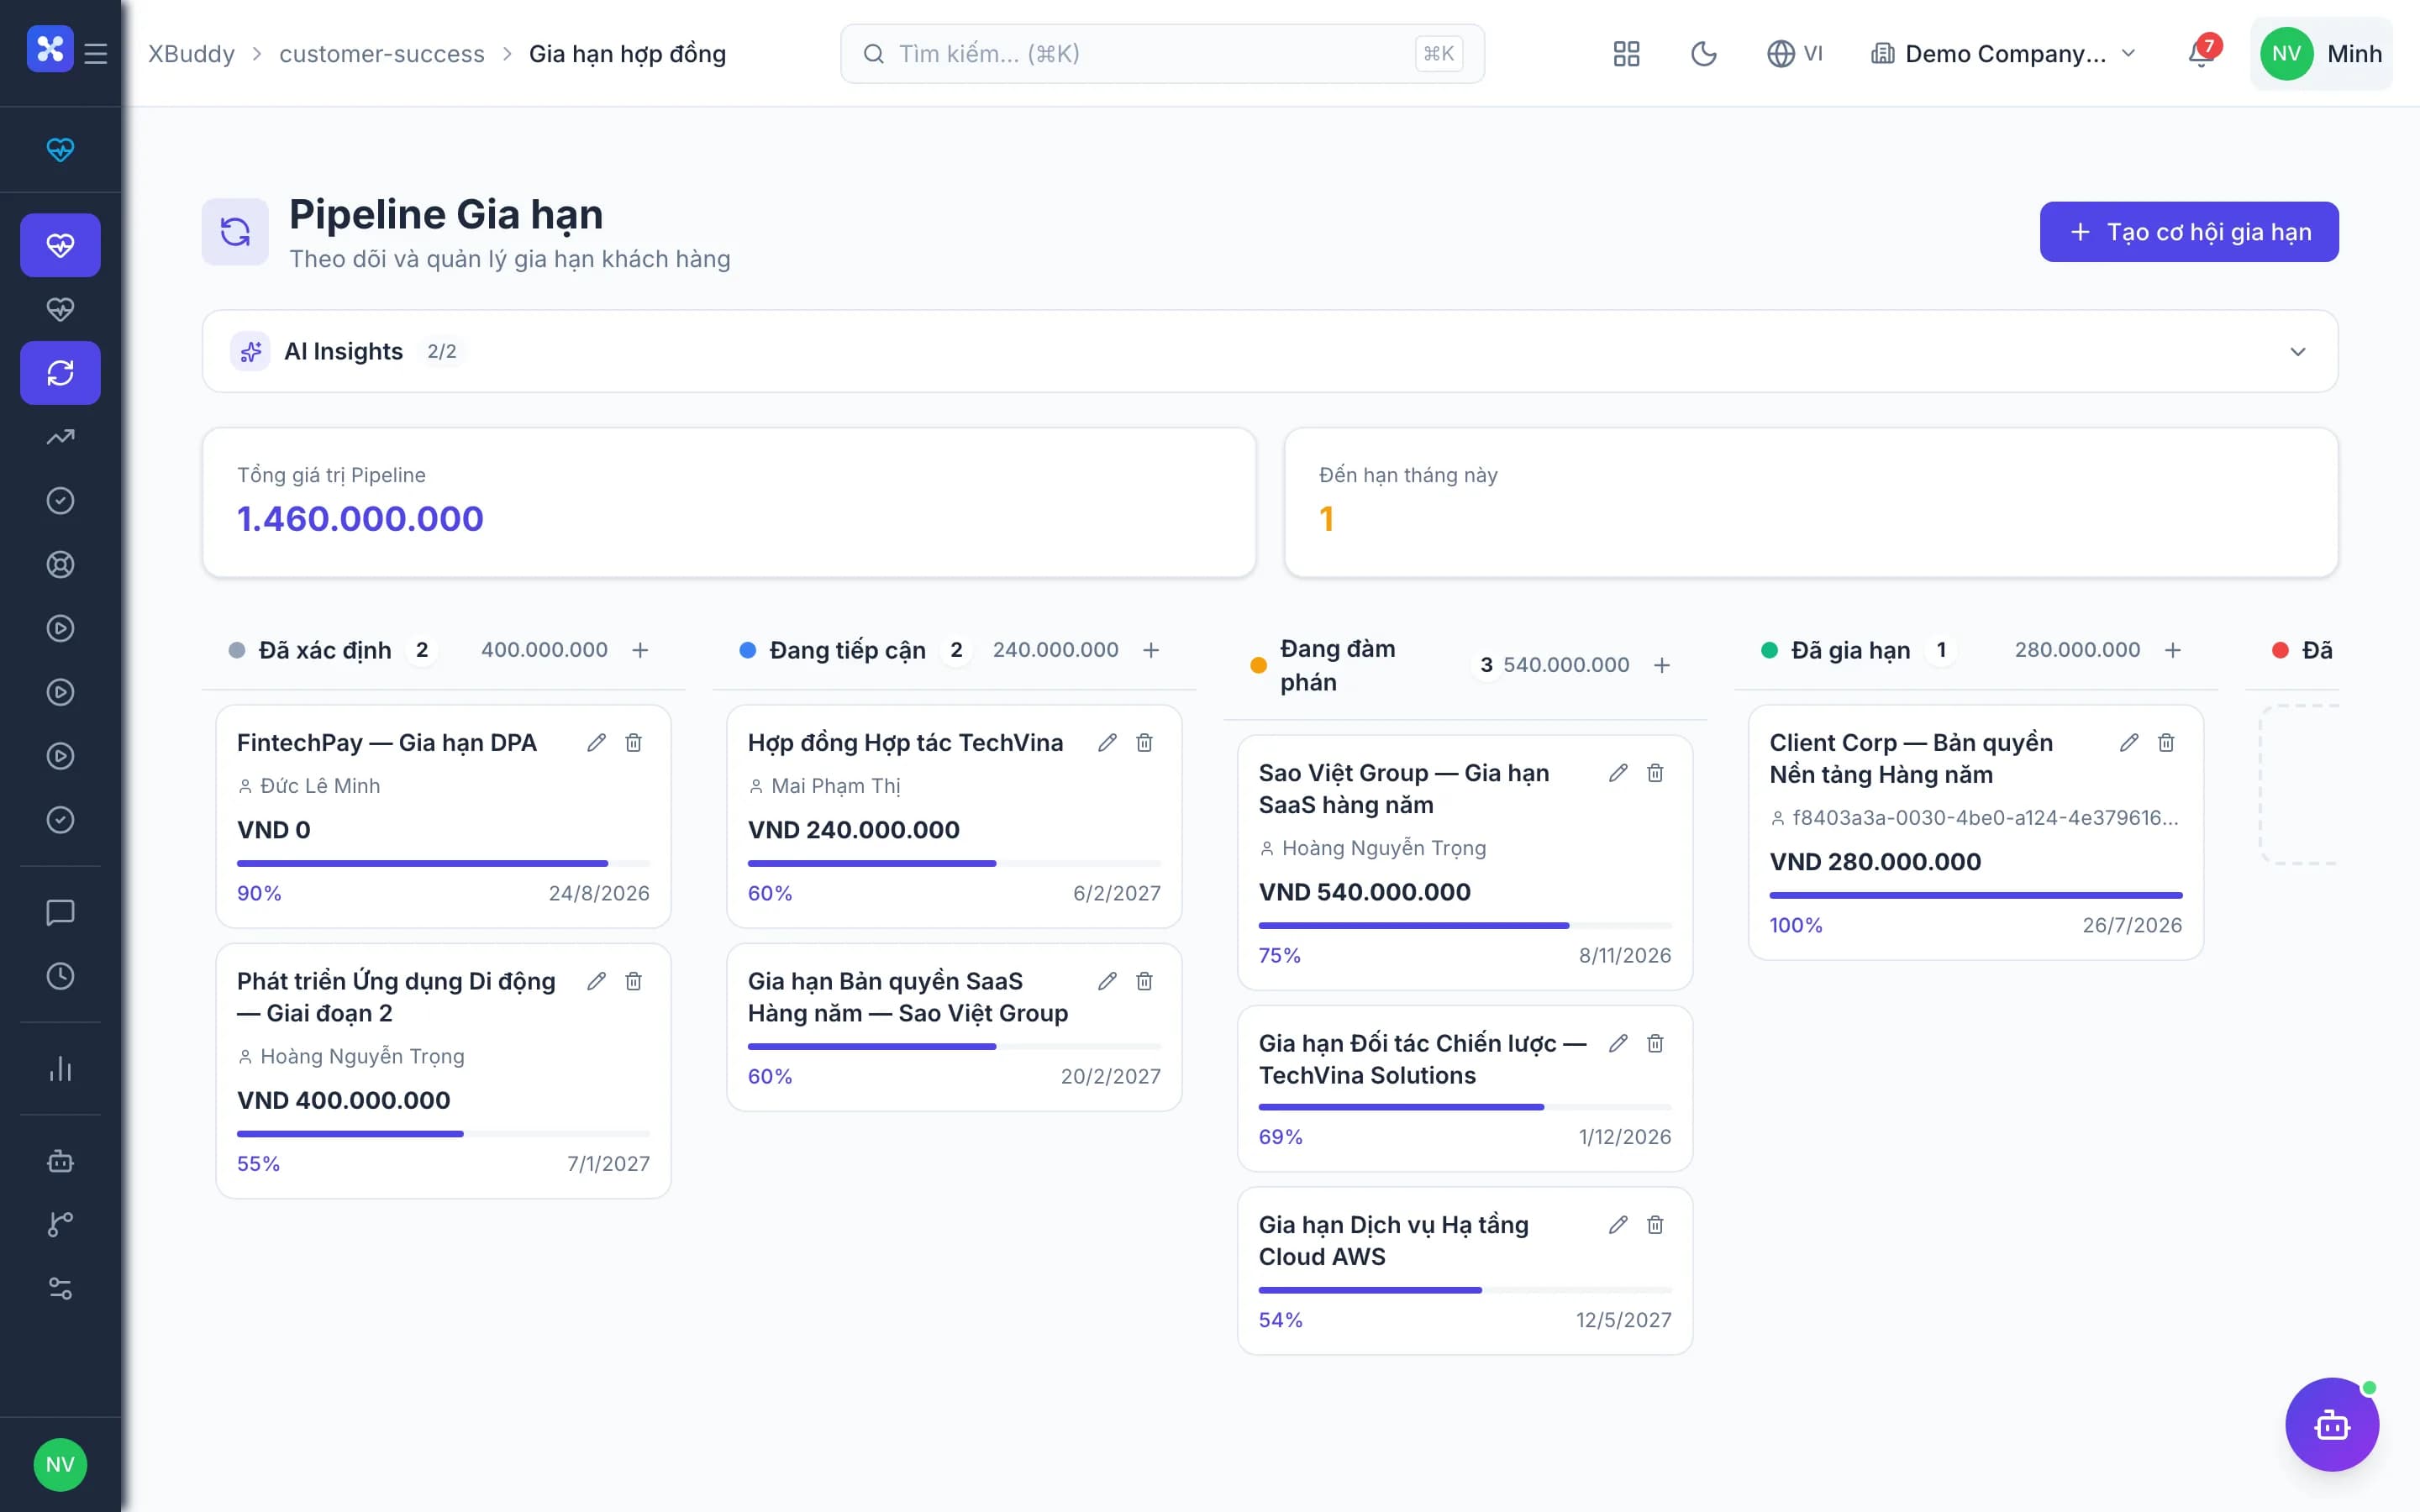
Task: Edit the Gia hạn Đối tác Chiến lược card
Action: coord(1618,1043)
